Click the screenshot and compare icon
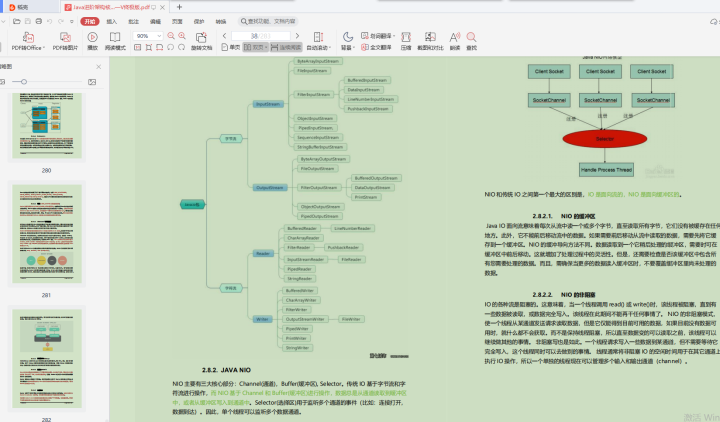The width and height of the screenshot is (720, 422). [430, 37]
